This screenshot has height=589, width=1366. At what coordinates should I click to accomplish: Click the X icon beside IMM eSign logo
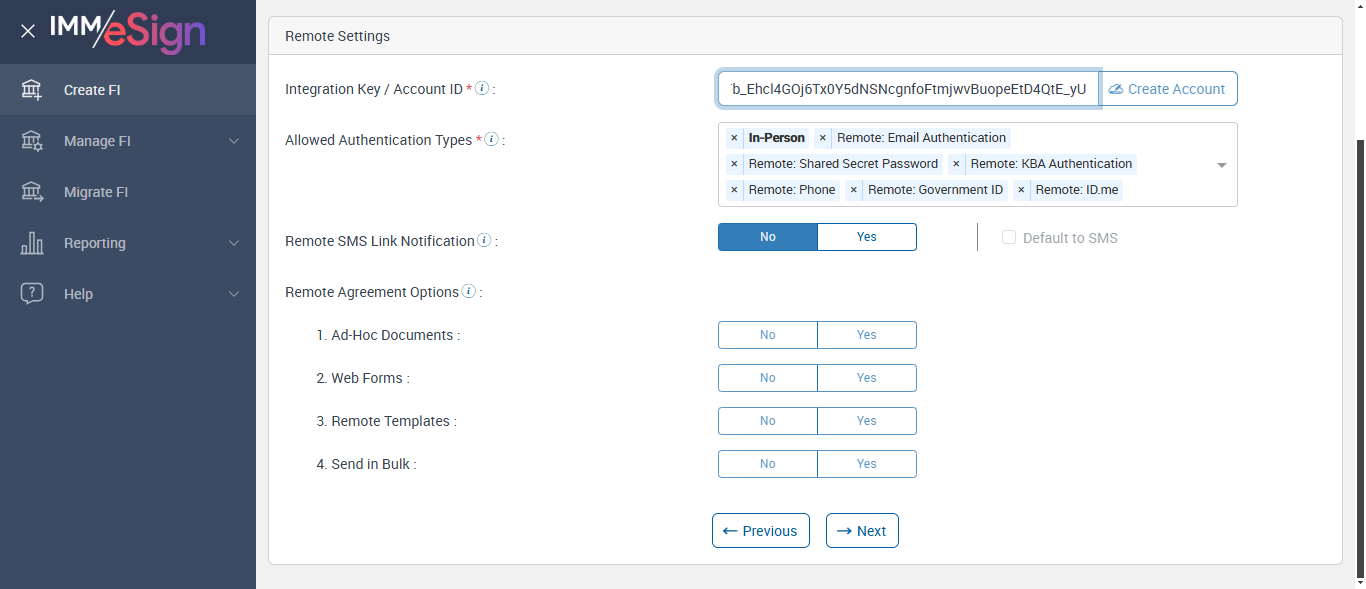pos(28,31)
